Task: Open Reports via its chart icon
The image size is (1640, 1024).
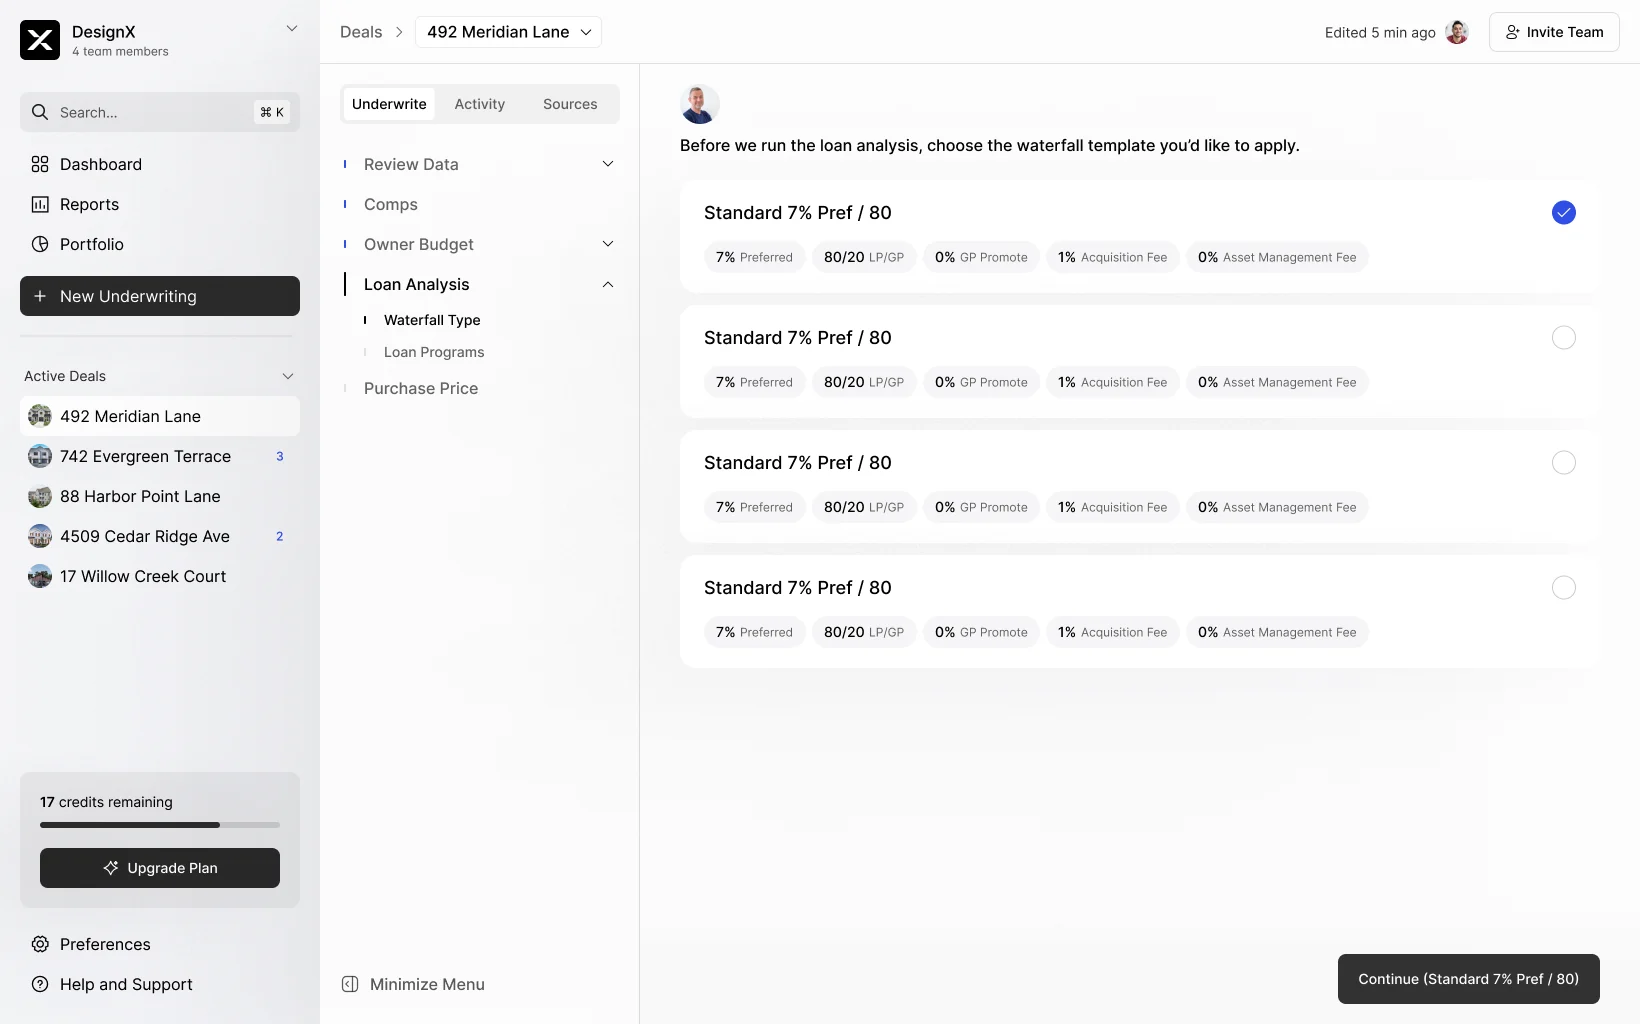Action: (x=40, y=204)
